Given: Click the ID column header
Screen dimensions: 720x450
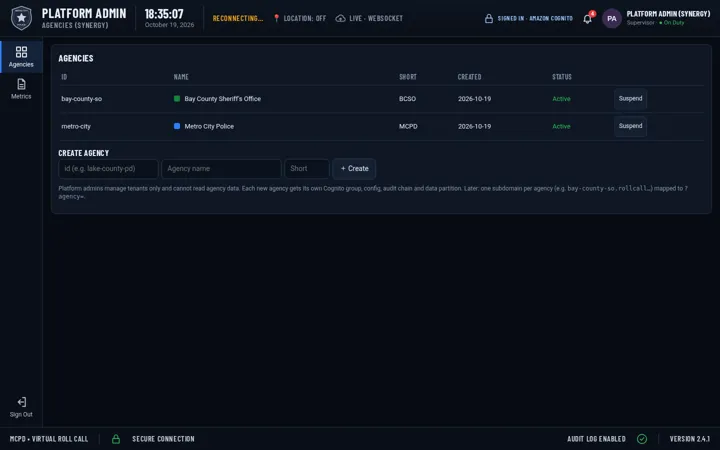Looking at the screenshot, I should pos(64,77).
